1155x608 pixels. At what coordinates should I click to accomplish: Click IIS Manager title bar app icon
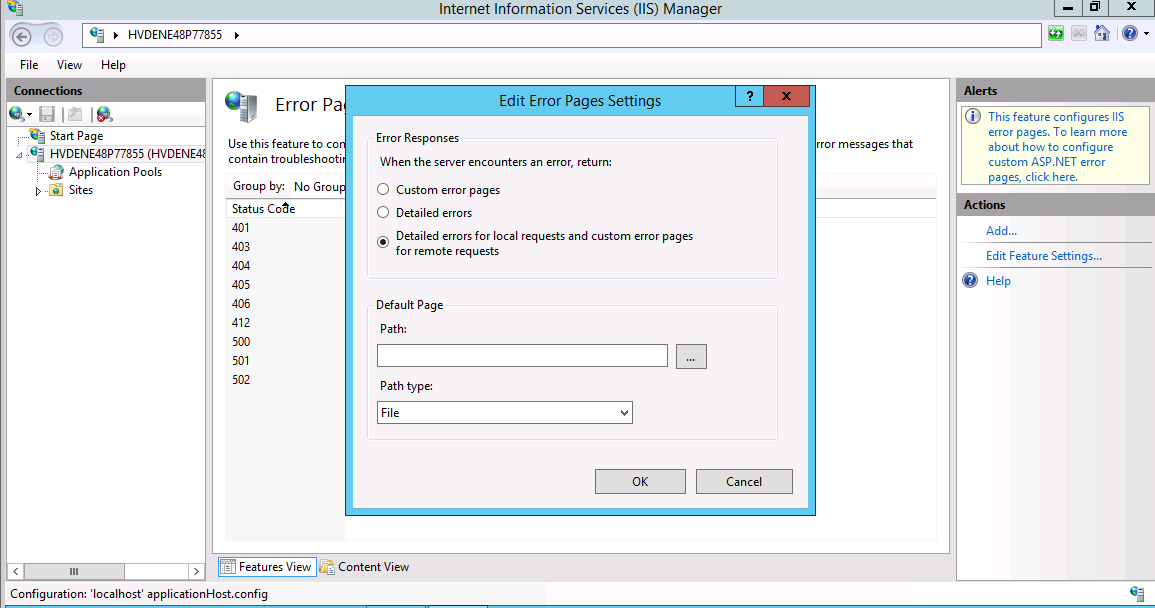tap(15, 8)
